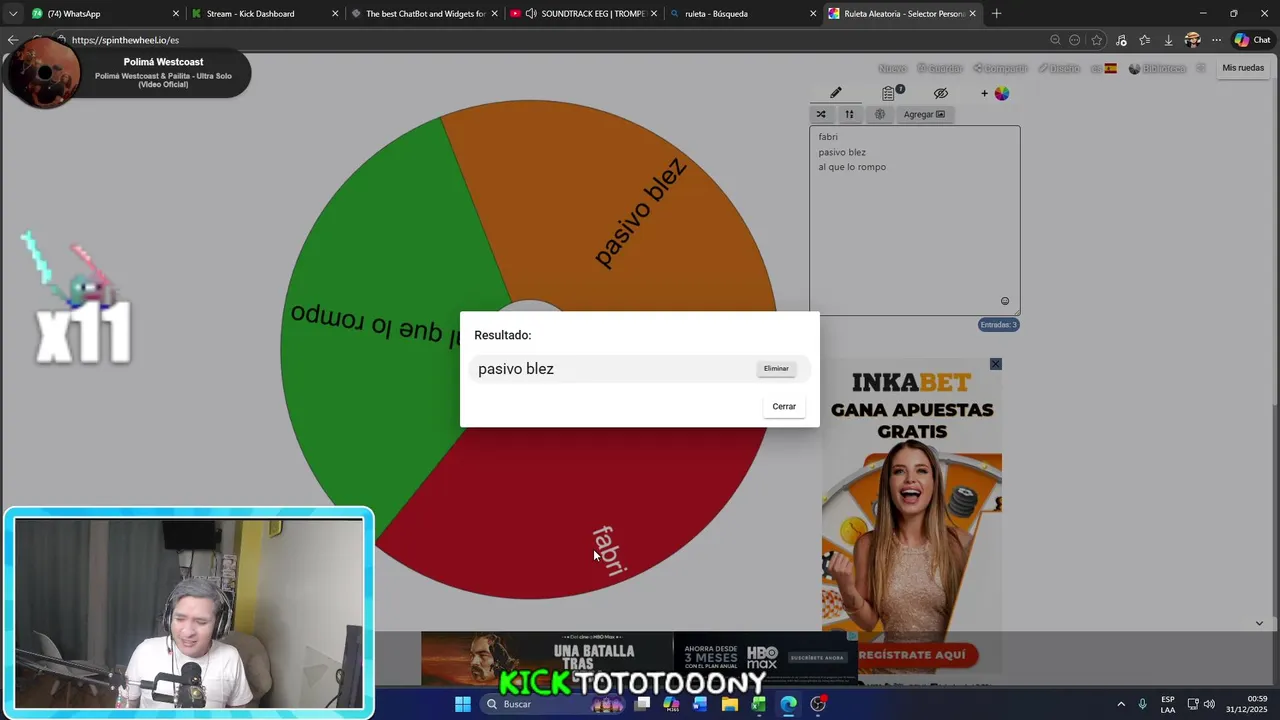Expand the system tray hidden icons
The image size is (1280, 720).
pyautogui.click(x=1121, y=704)
